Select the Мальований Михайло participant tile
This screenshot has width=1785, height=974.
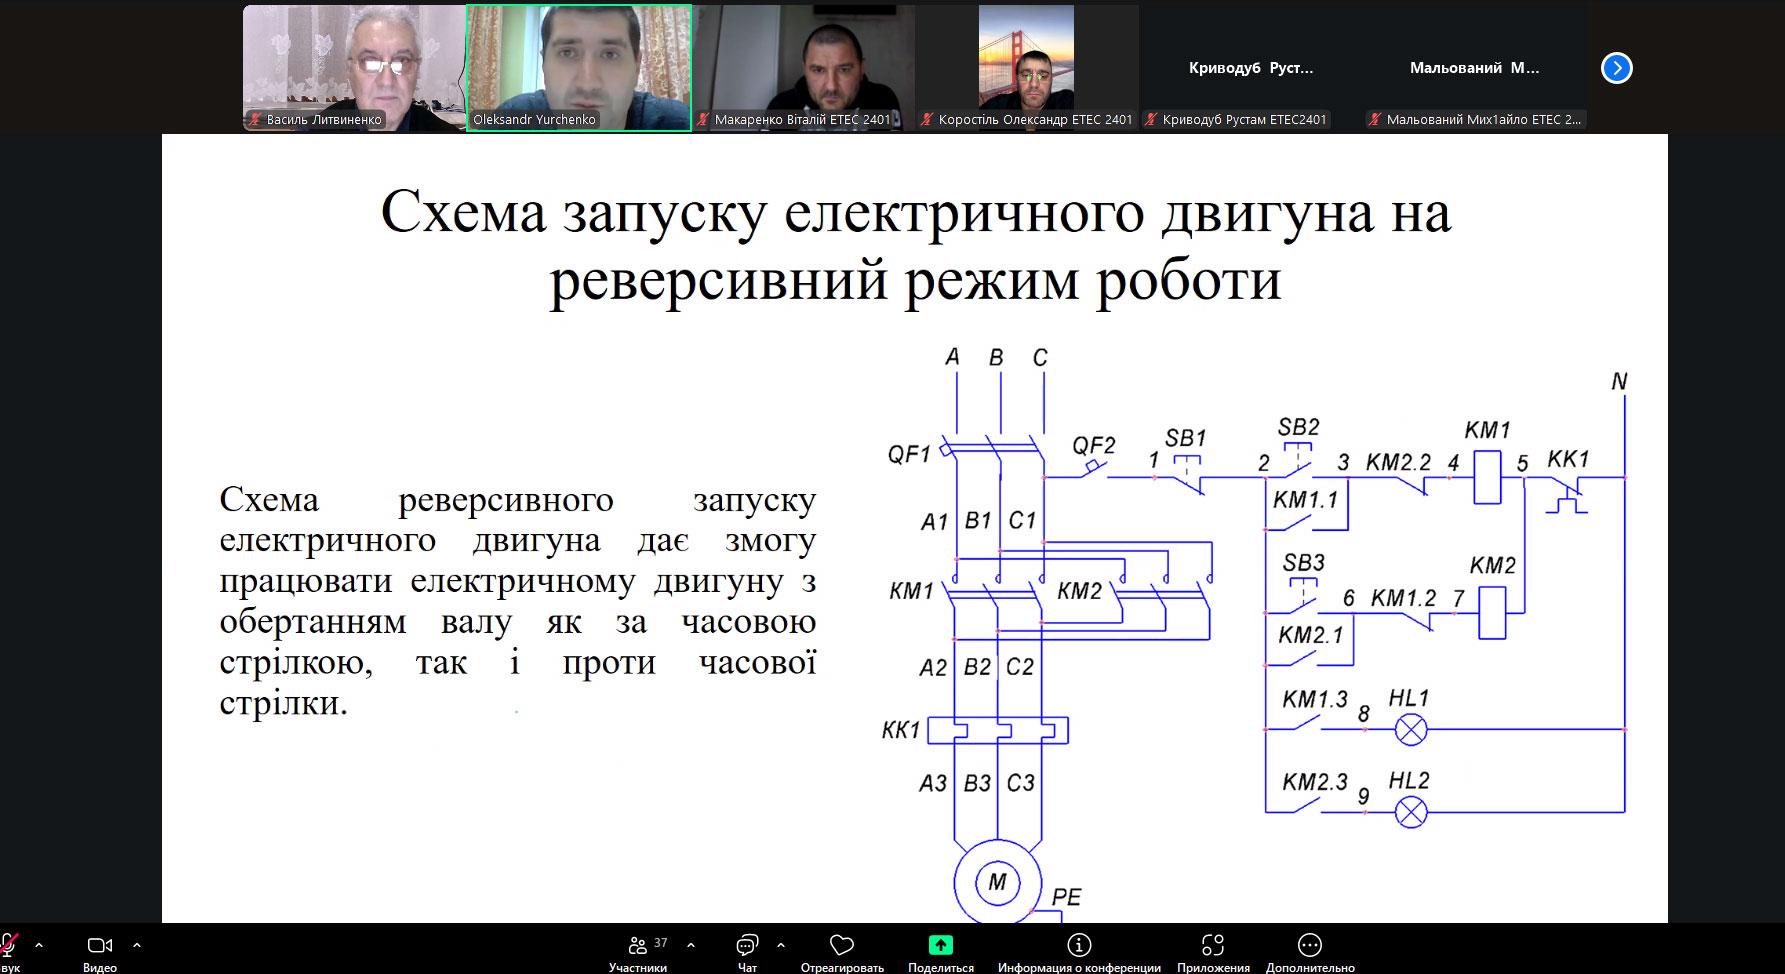pyautogui.click(x=1475, y=68)
